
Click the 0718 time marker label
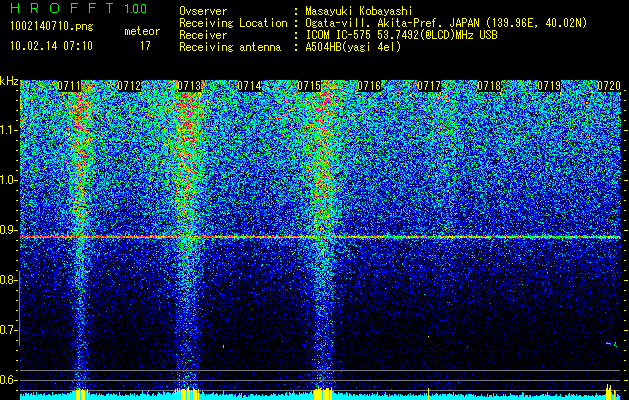[x=489, y=86]
